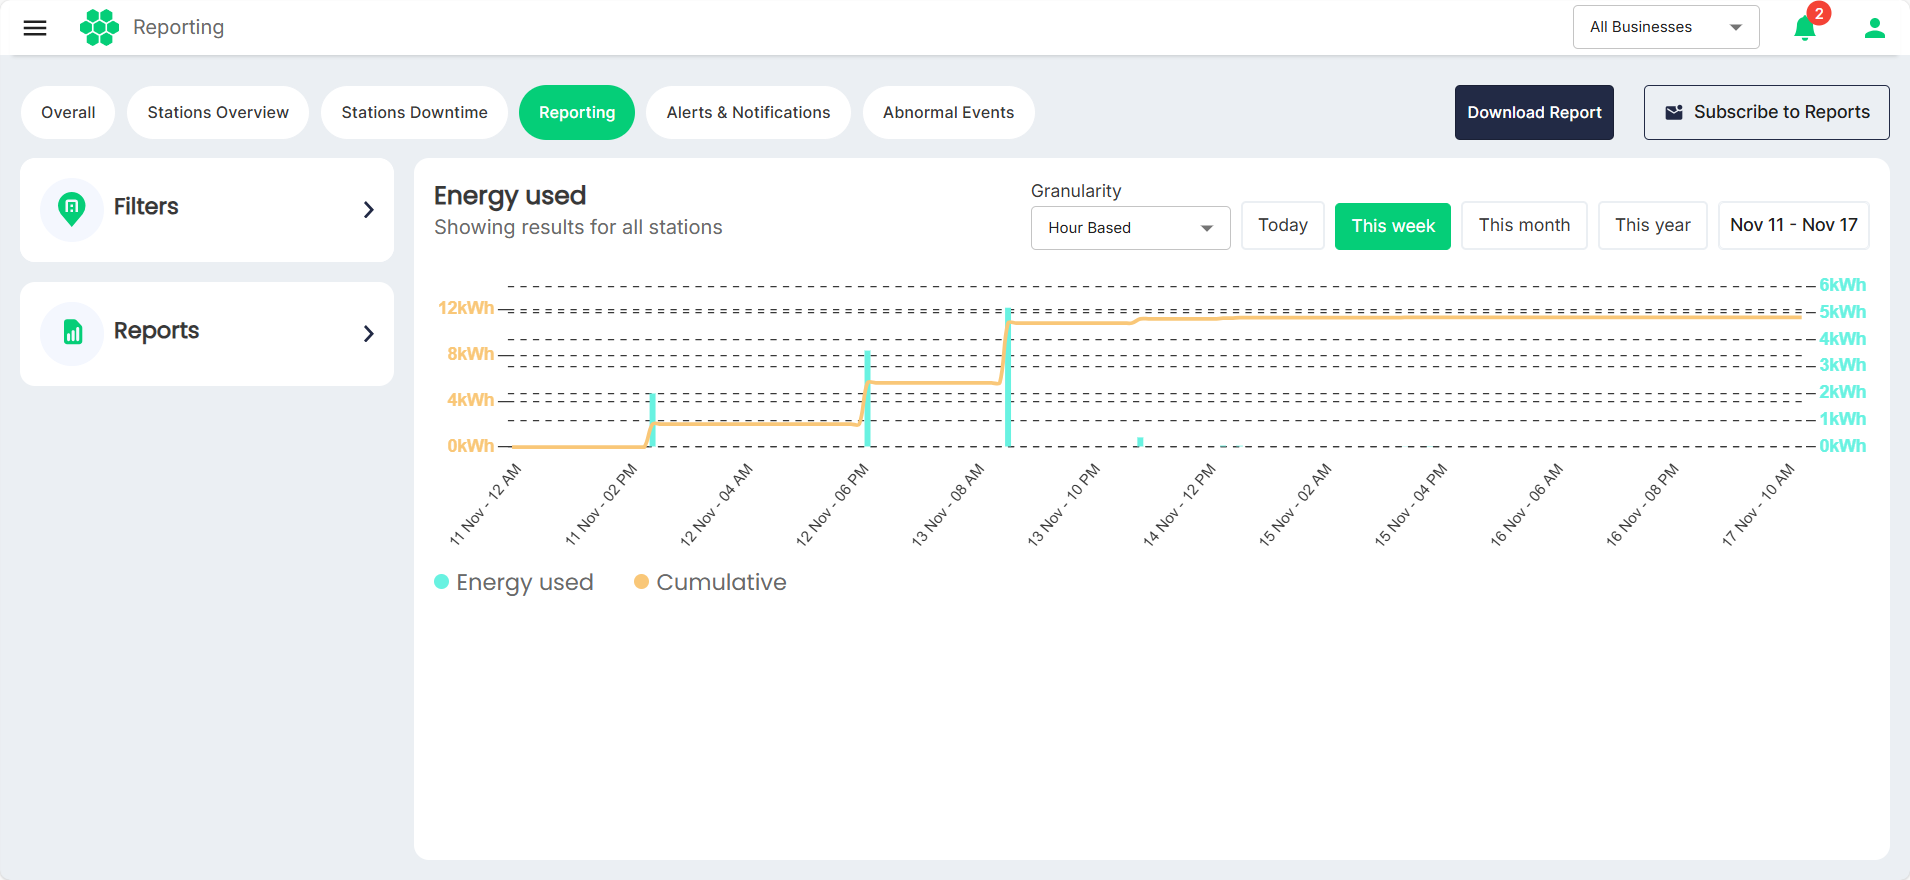Click the tallest cyan energy bar in chart
1910x880 pixels.
tap(1008, 377)
